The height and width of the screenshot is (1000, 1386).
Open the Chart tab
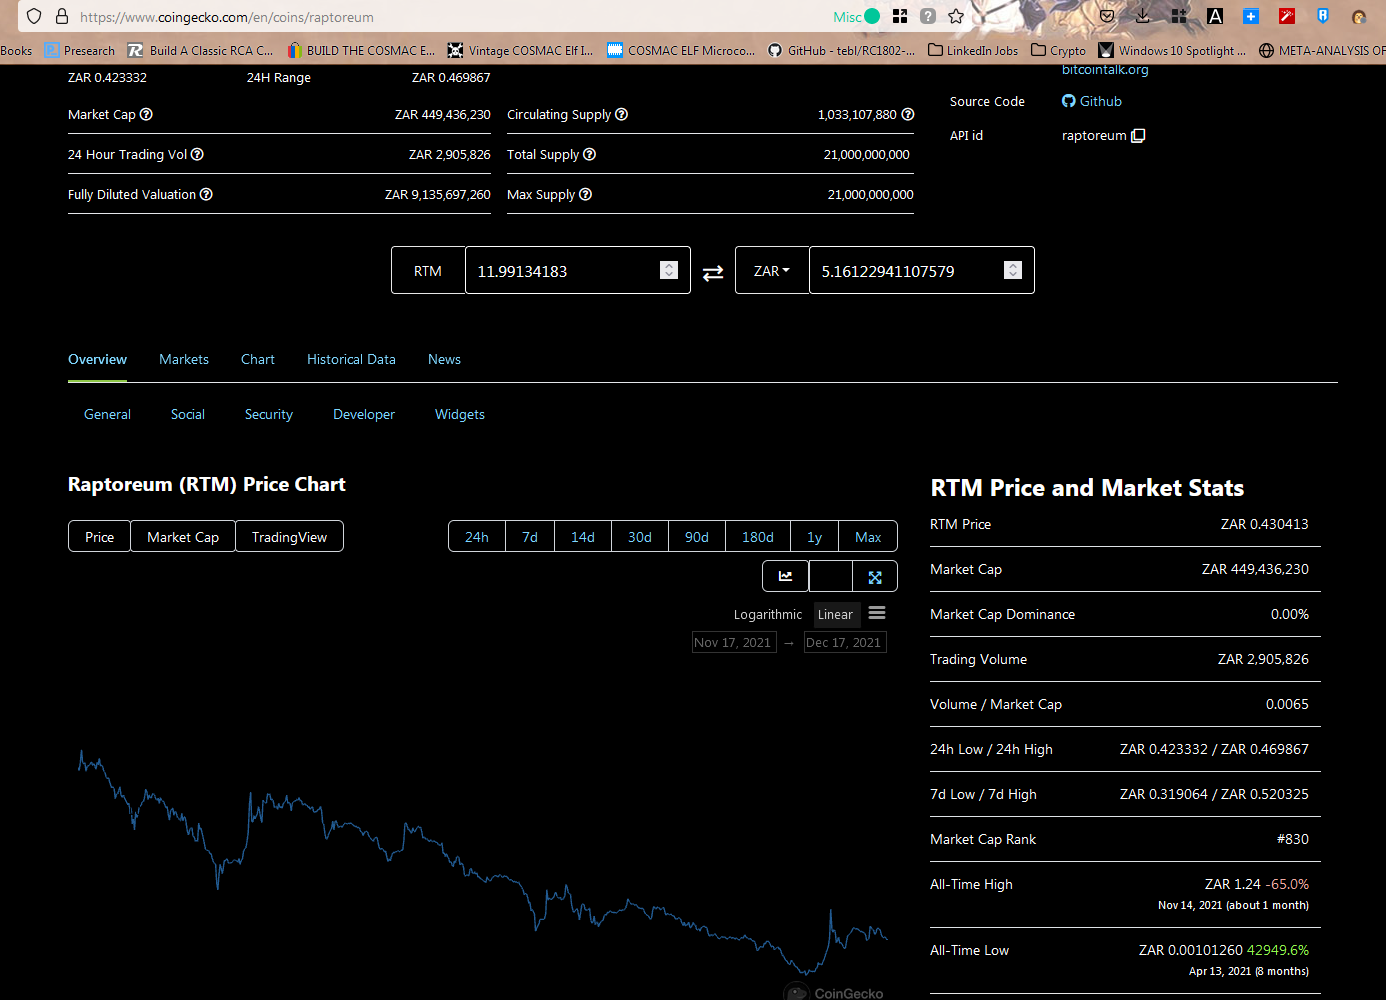click(x=258, y=359)
